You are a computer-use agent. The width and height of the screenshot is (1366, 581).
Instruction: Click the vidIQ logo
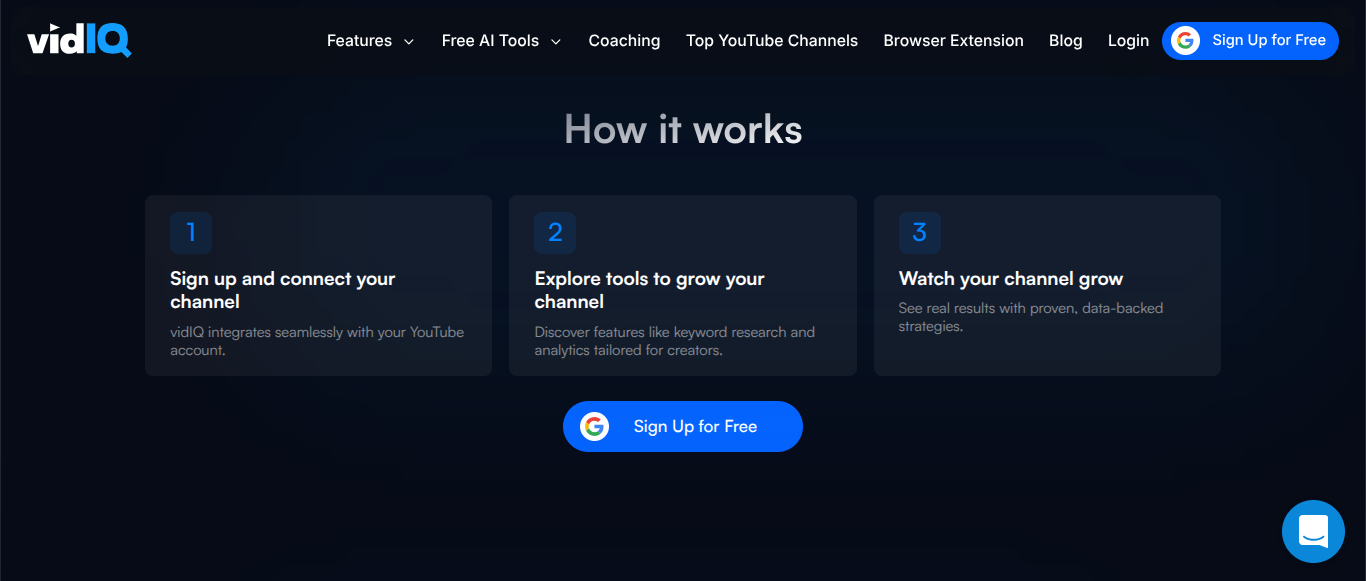[79, 40]
